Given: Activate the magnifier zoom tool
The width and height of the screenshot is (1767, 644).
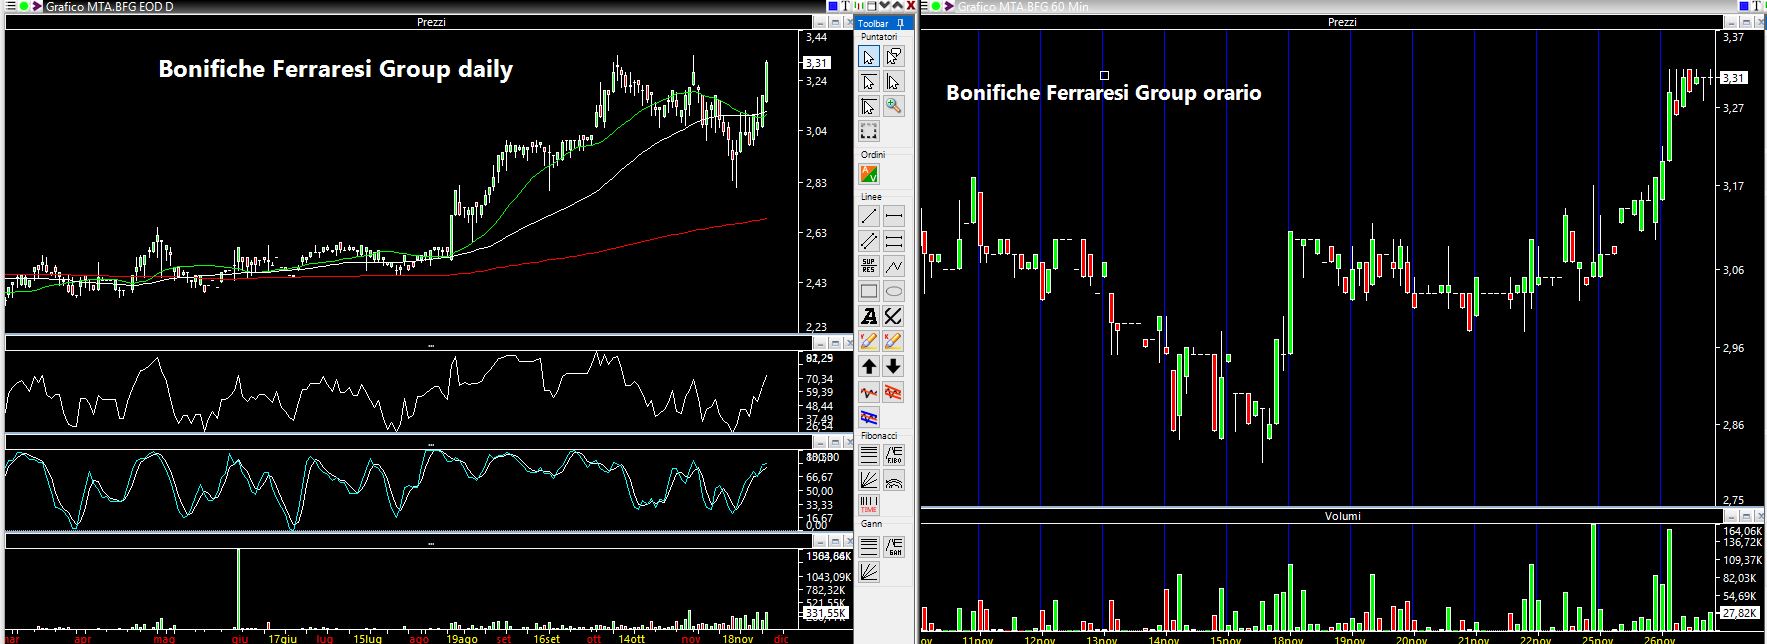Looking at the screenshot, I should (894, 106).
